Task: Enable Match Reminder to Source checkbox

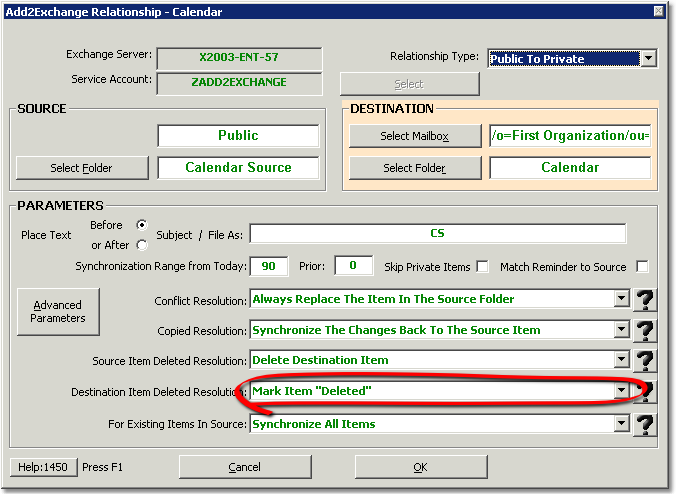Action: (642, 267)
